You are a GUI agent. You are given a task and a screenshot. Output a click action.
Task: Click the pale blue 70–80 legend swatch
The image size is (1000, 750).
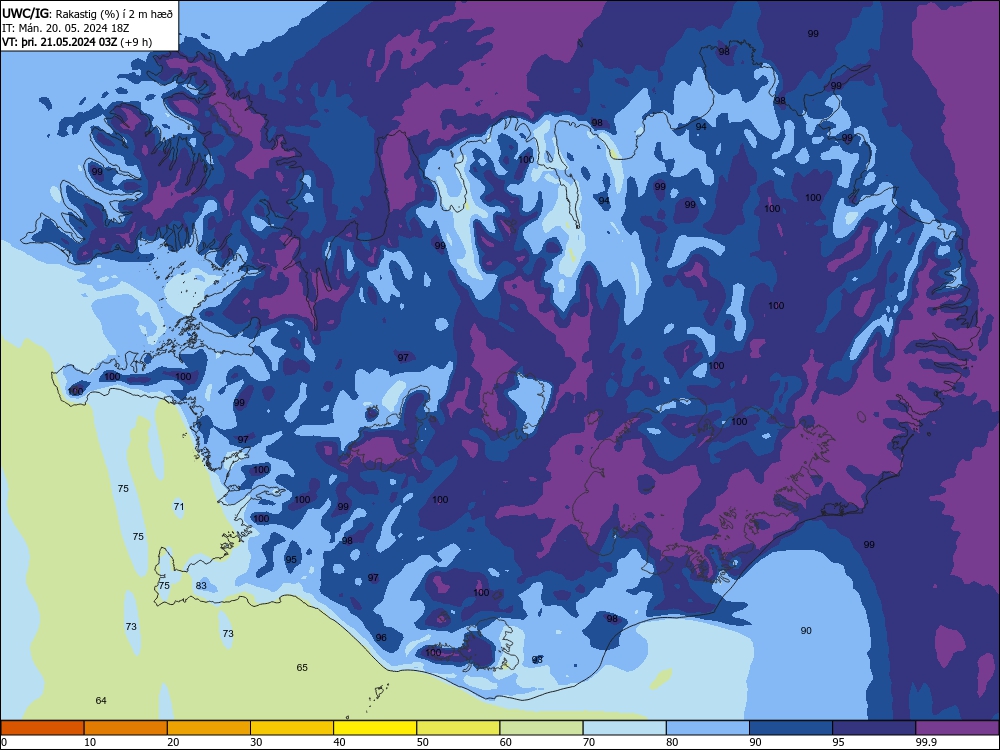pyautogui.click(x=625, y=728)
